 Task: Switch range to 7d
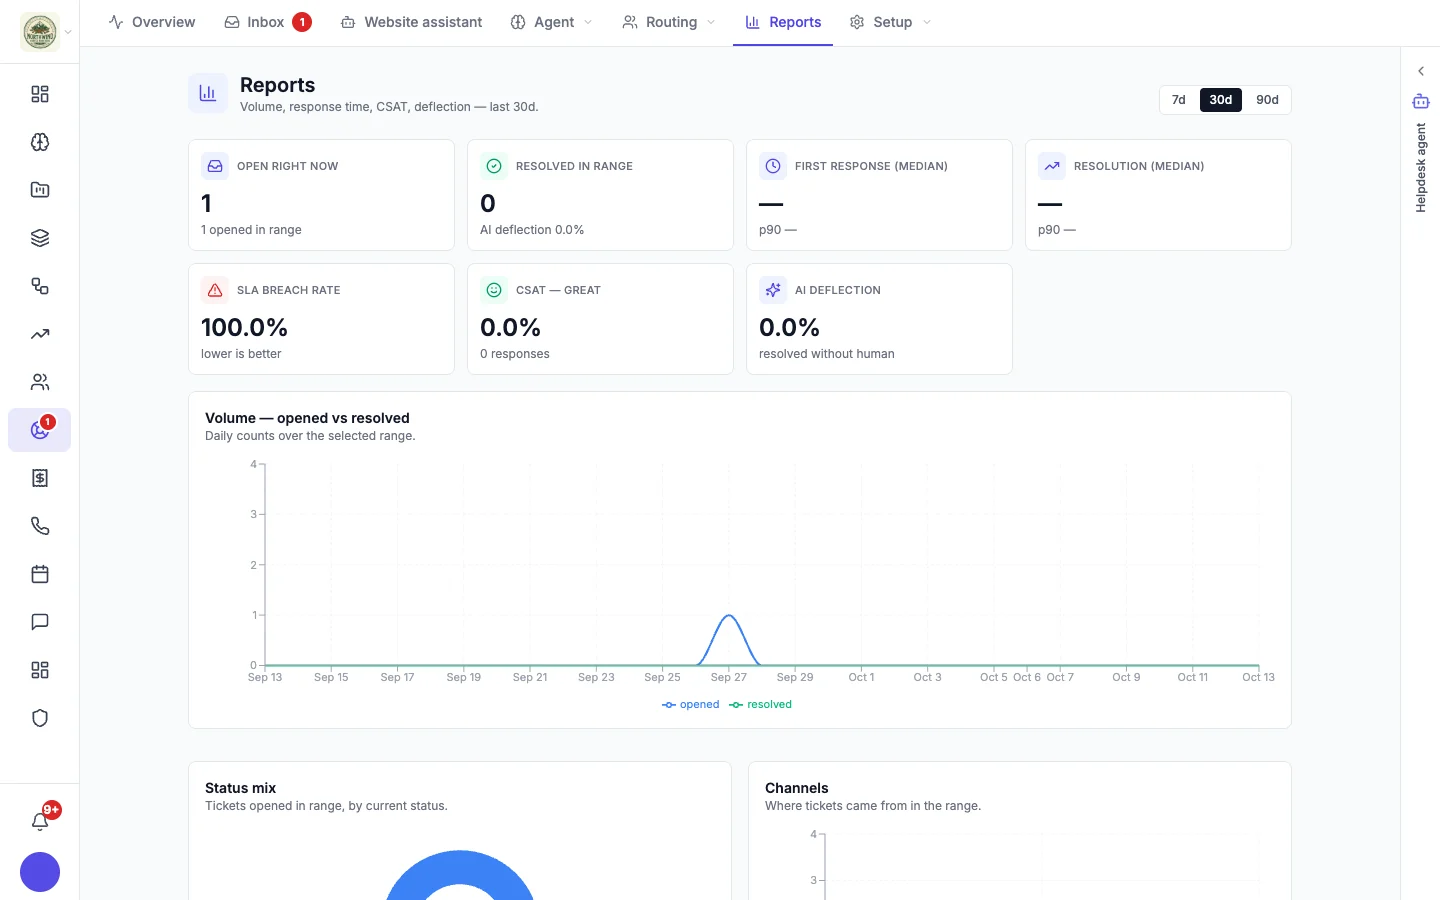1179,100
